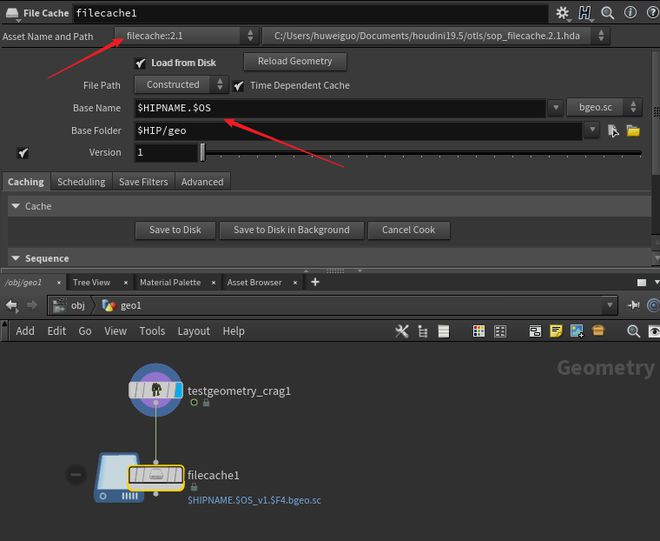The width and height of the screenshot is (660, 541).
Task: Toggle the Load from Disk checkbox
Action: pyautogui.click(x=140, y=63)
